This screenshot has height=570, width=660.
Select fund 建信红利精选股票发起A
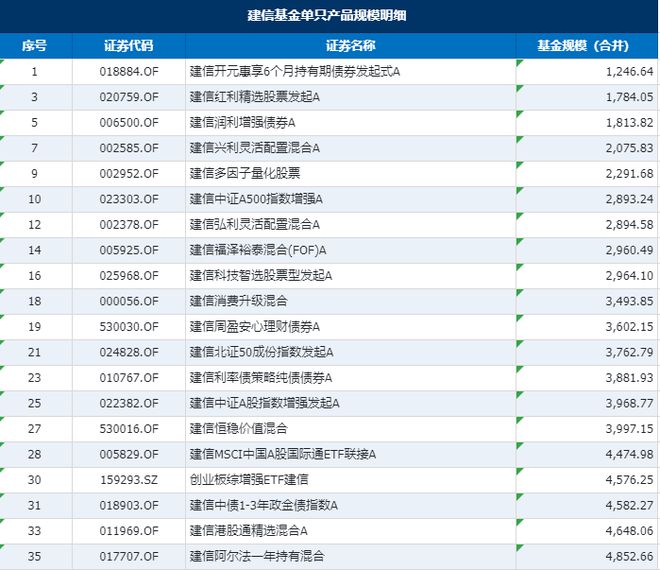pyautogui.click(x=255, y=97)
